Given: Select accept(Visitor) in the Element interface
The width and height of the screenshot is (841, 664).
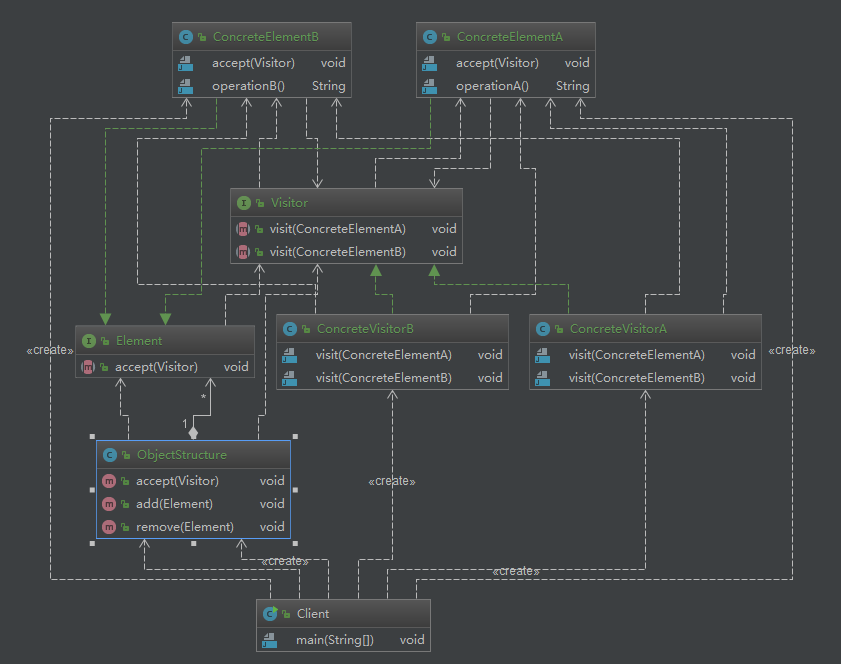Looking at the screenshot, I should tap(156, 367).
